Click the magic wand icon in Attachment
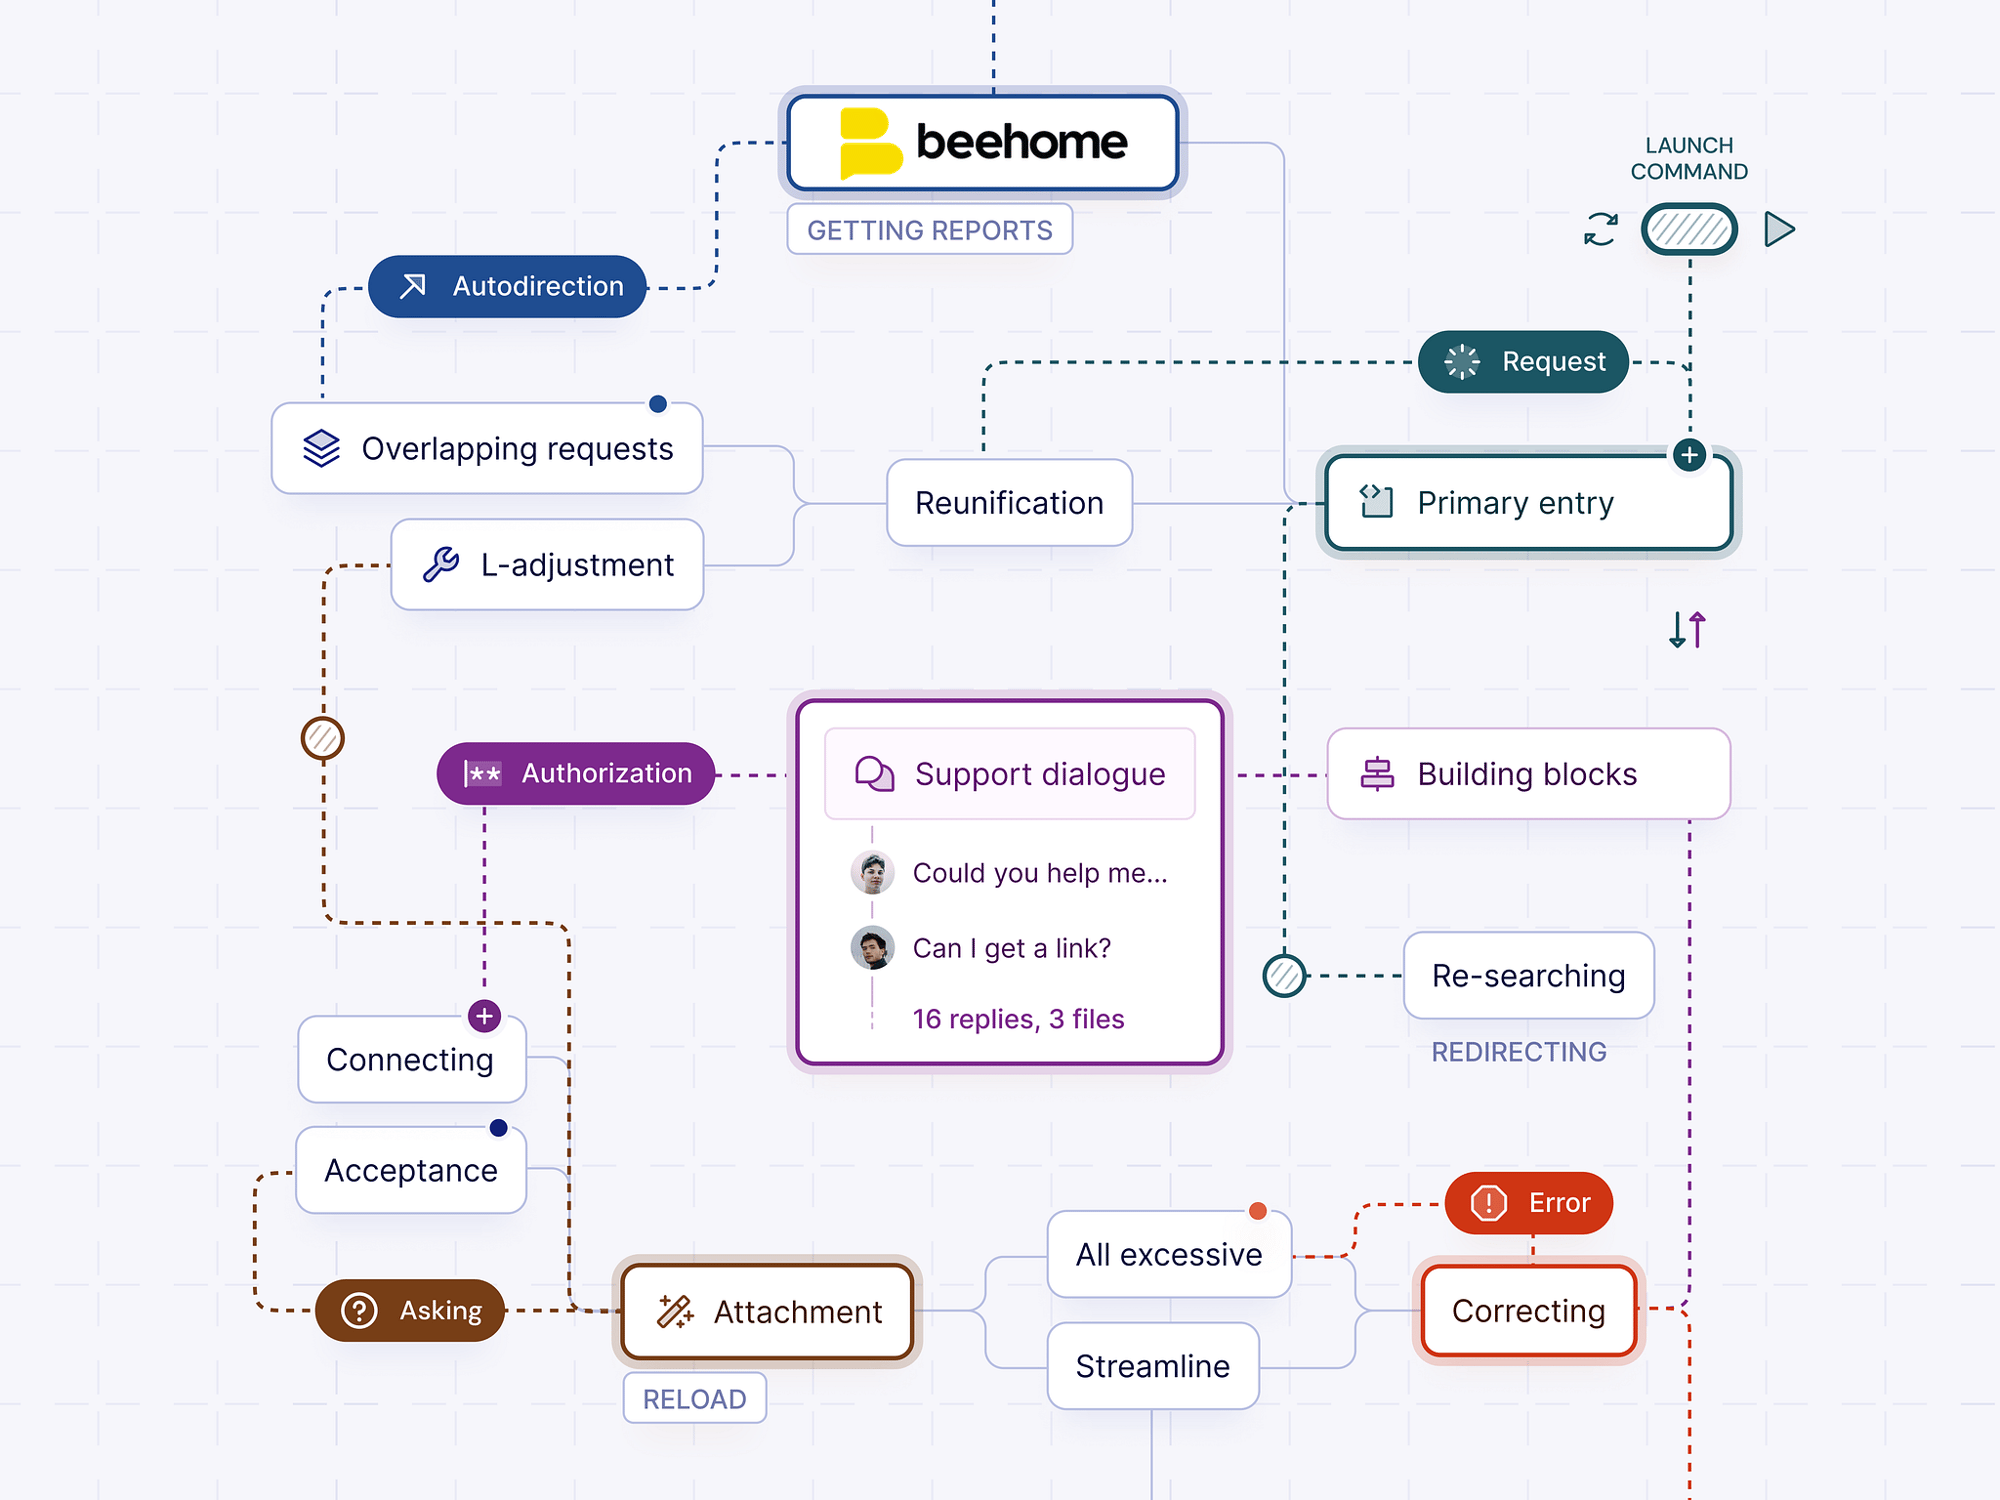This screenshot has height=1500, width=2000. click(x=675, y=1311)
